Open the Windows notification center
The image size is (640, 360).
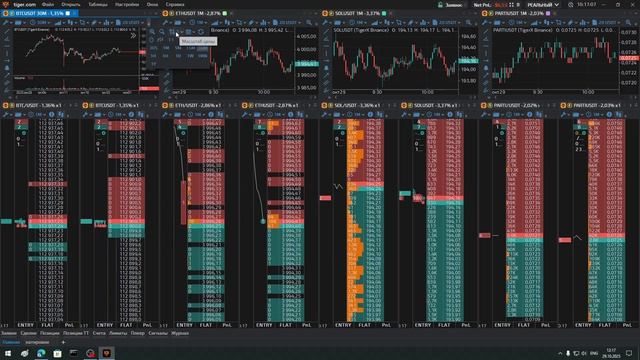tap(629, 353)
